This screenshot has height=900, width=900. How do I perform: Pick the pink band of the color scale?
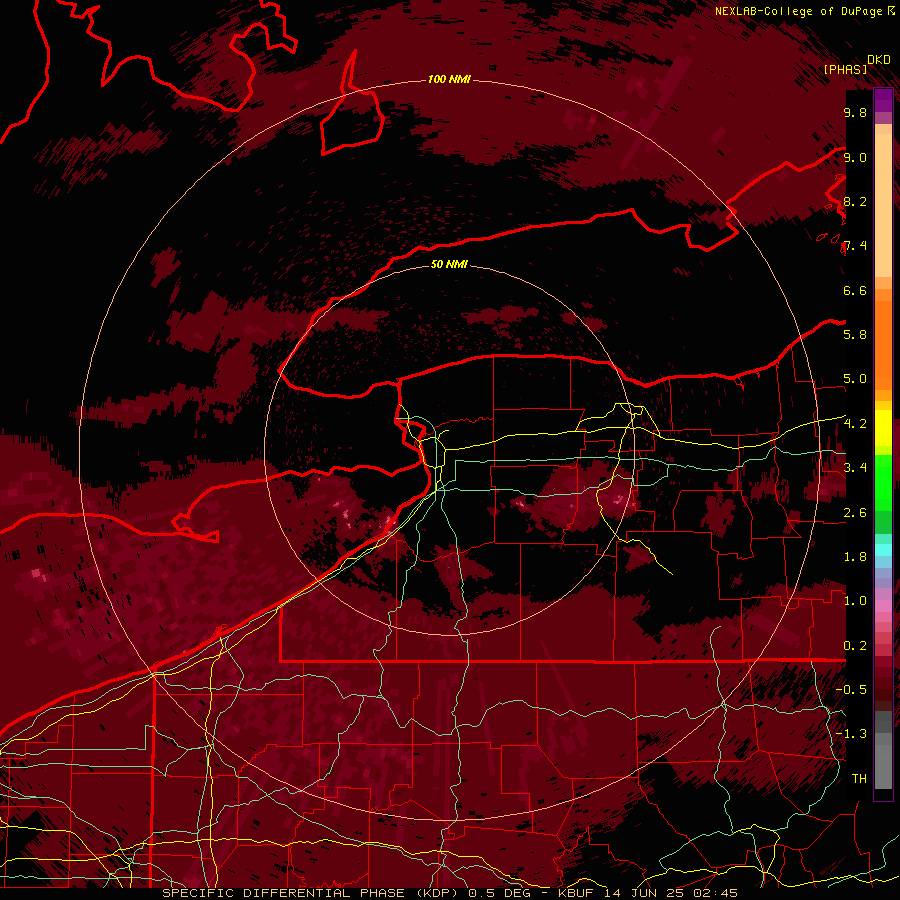point(883,606)
